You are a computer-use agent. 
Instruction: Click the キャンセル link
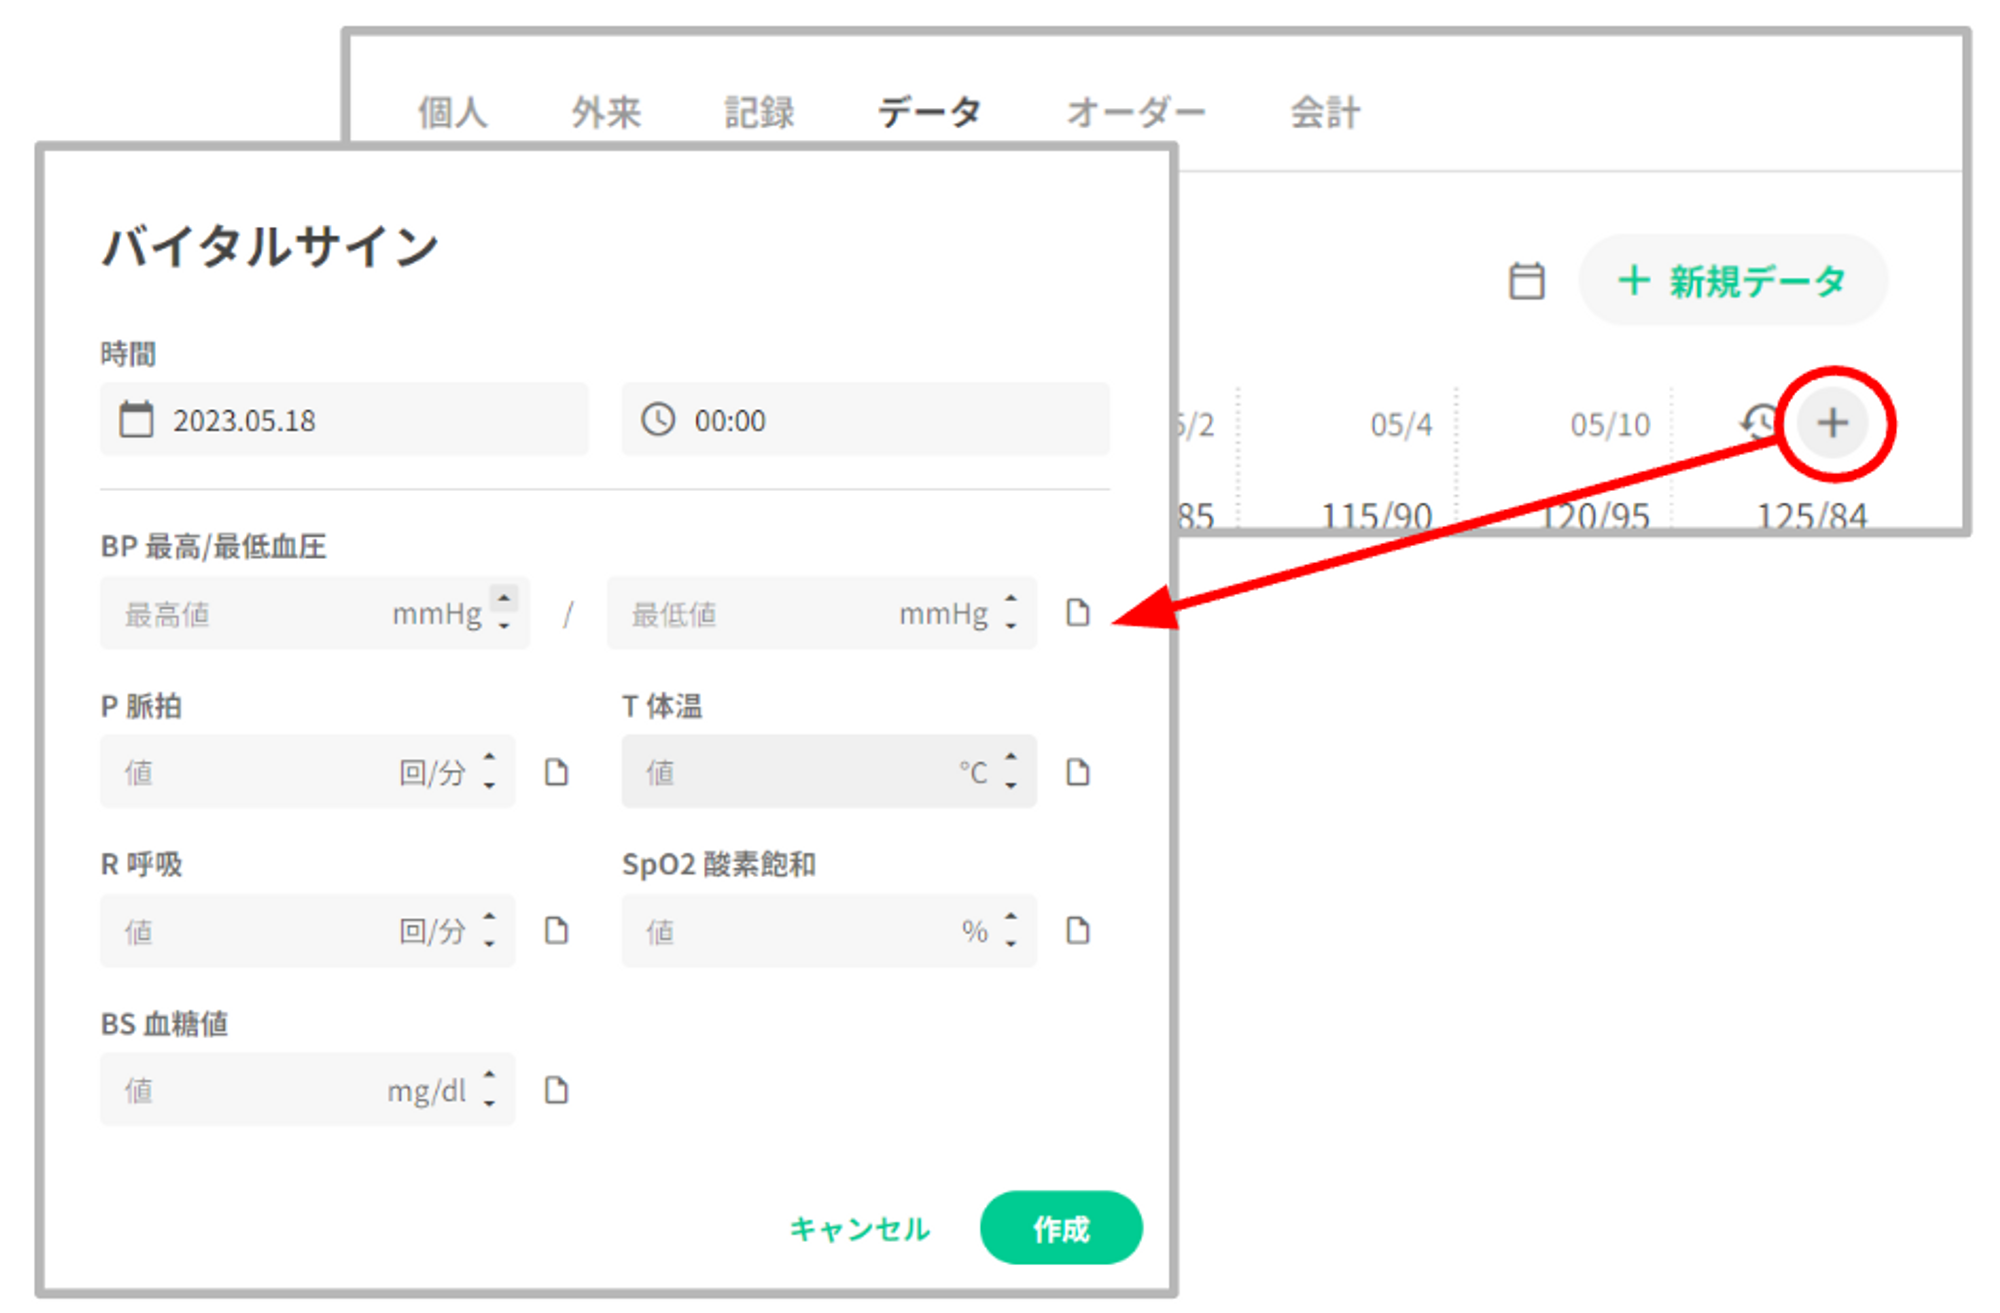coord(859,1228)
